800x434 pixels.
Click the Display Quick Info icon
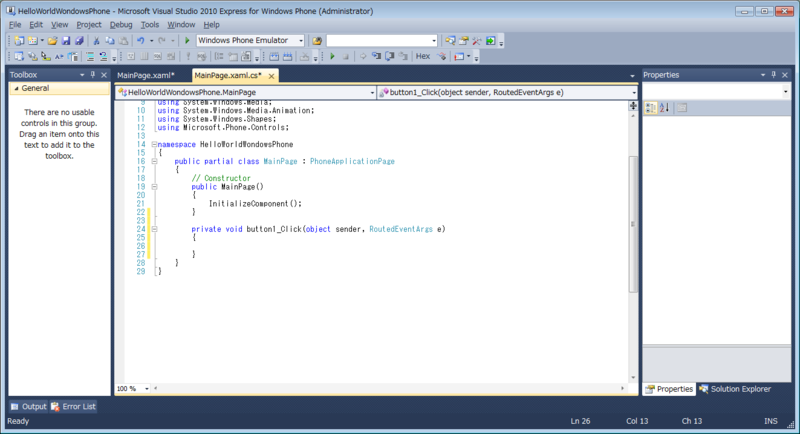tap(46, 57)
